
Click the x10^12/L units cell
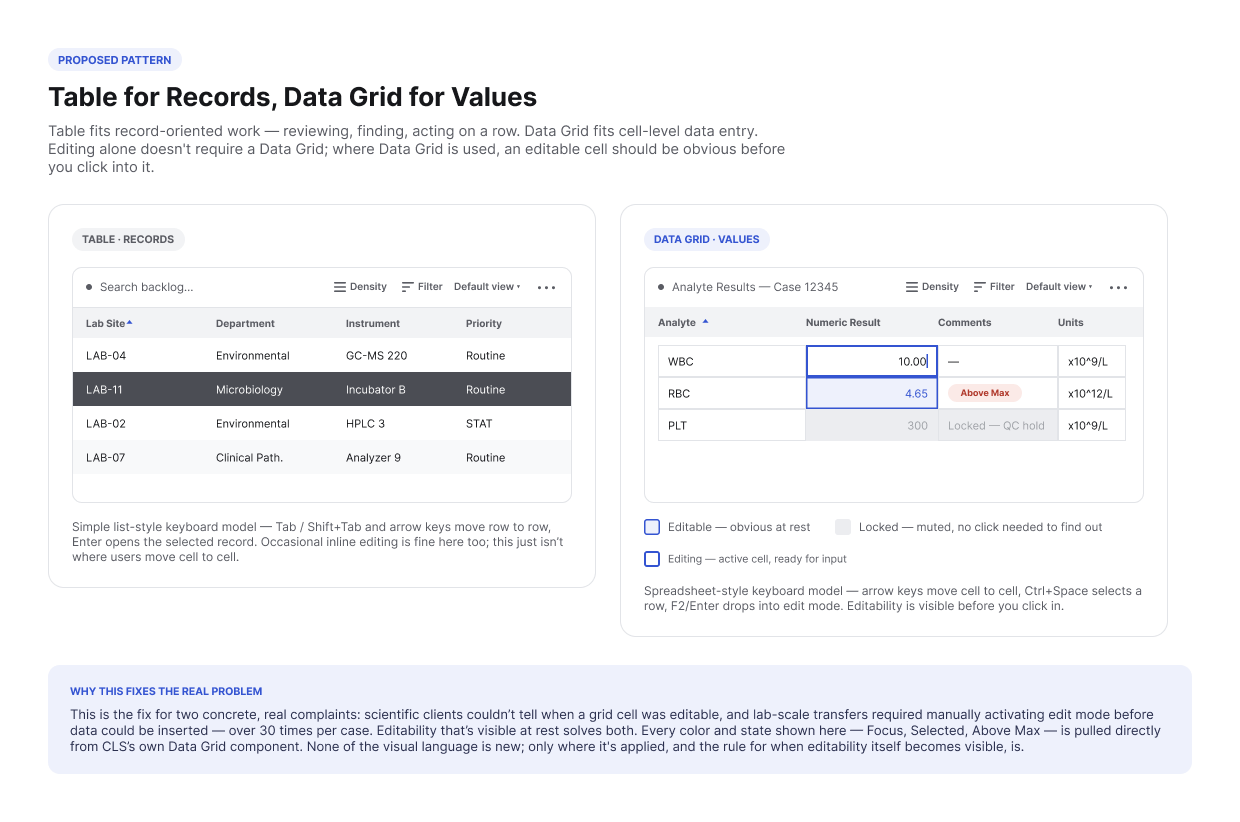pyautogui.click(x=1092, y=393)
